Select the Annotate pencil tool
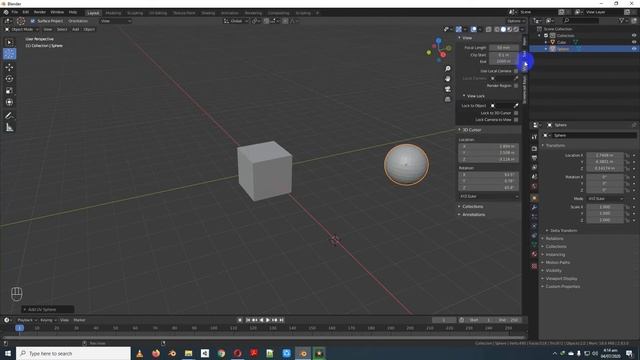The width and height of the screenshot is (640, 360). click(x=9, y=116)
